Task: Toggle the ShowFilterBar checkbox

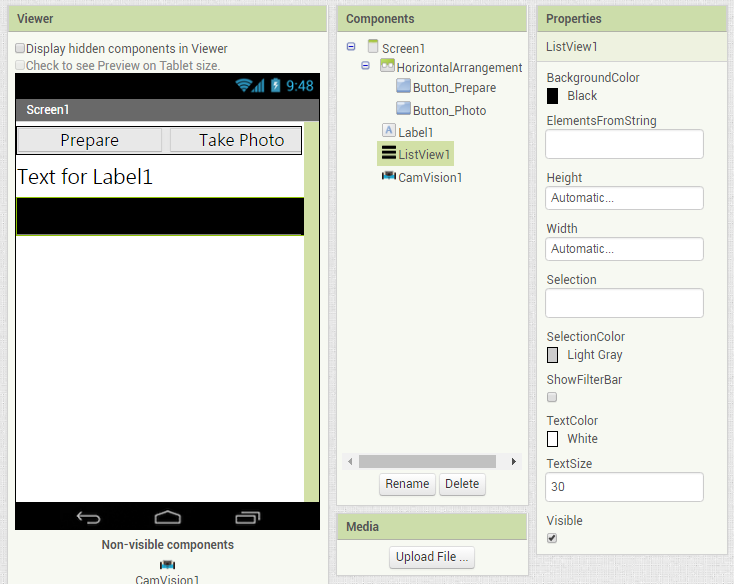Action: coord(552,397)
